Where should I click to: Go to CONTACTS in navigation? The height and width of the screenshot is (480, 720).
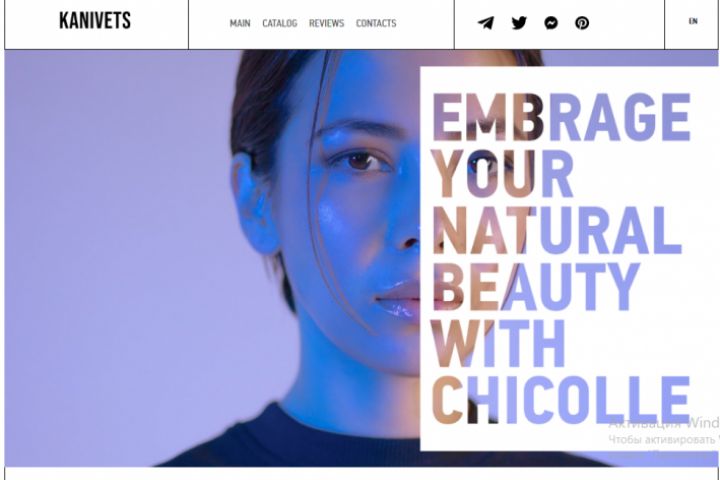pos(376,23)
